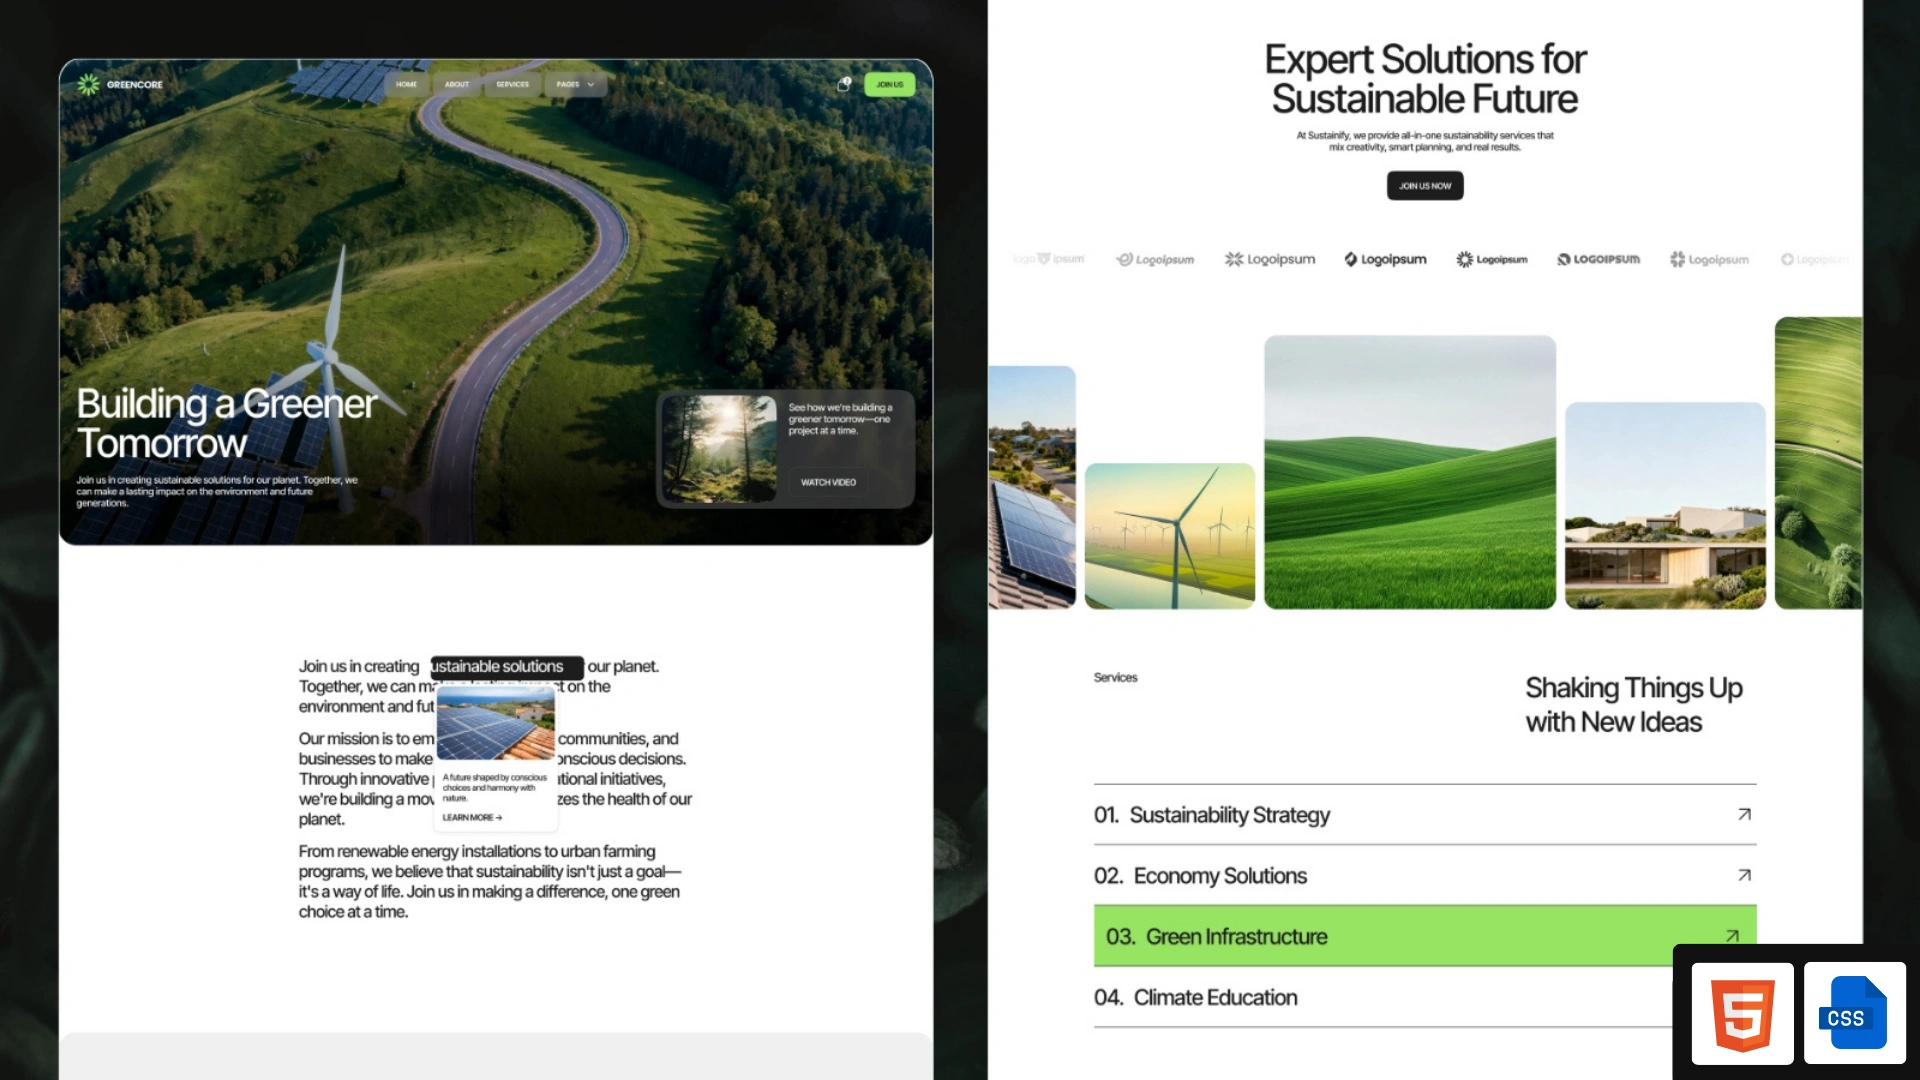The width and height of the screenshot is (1920, 1080).
Task: Click arrow icon on Green Infrastructure row
Action: pyautogui.click(x=1732, y=936)
